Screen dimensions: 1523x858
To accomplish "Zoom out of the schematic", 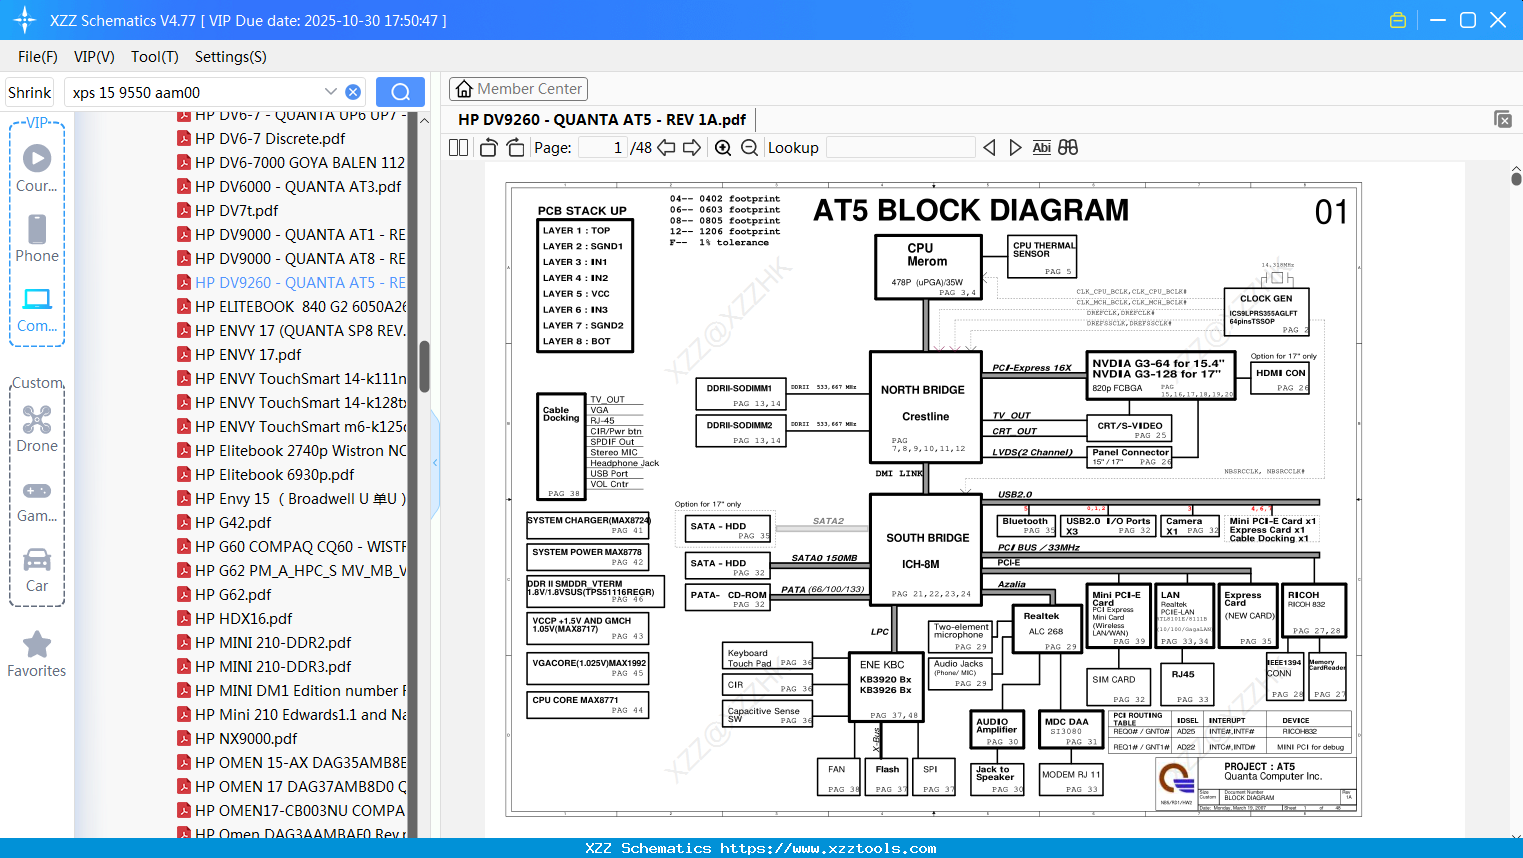I will pos(749,147).
